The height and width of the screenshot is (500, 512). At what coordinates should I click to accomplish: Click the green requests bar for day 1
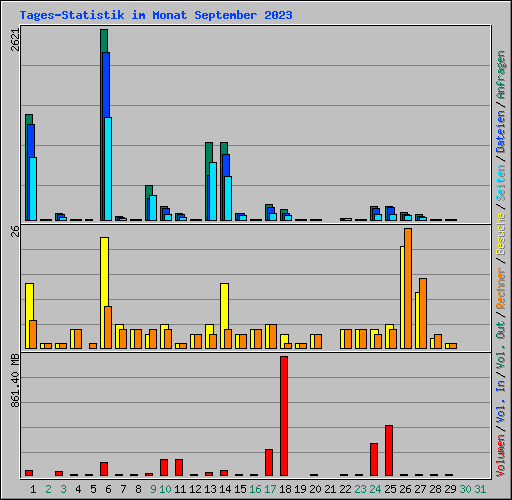[29, 119]
